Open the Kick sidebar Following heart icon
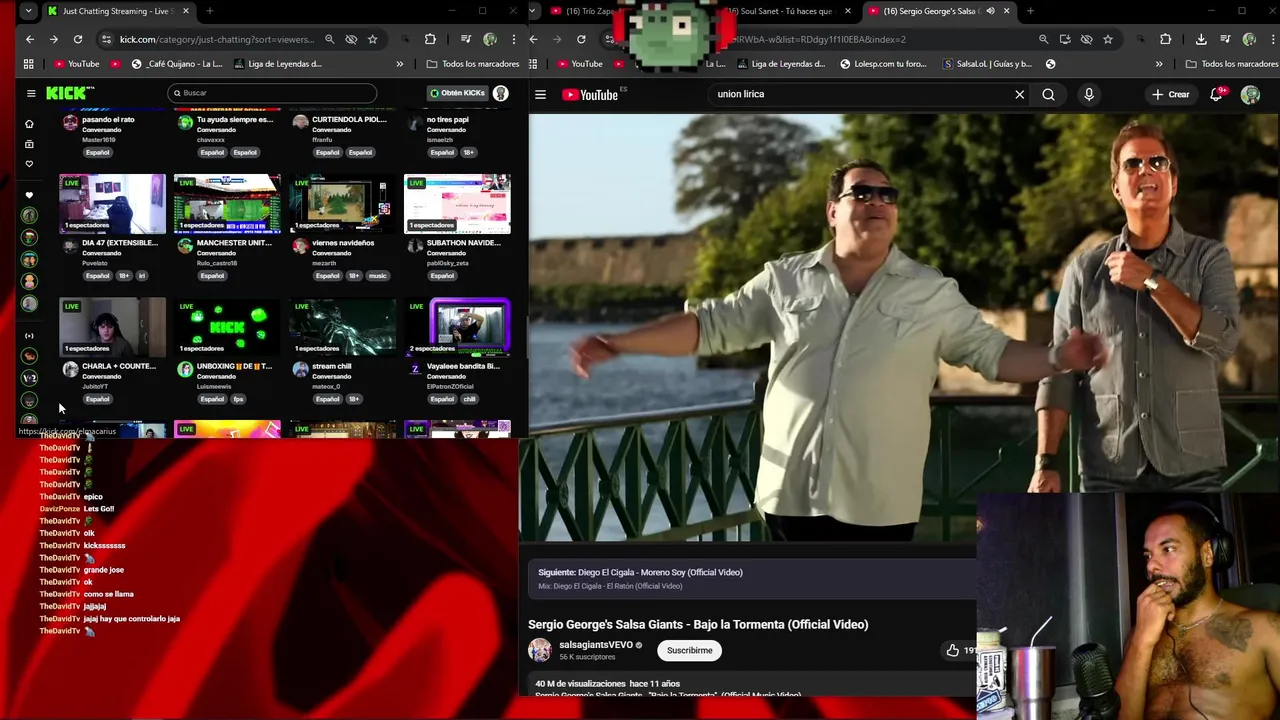This screenshot has width=1280, height=720. (29, 164)
